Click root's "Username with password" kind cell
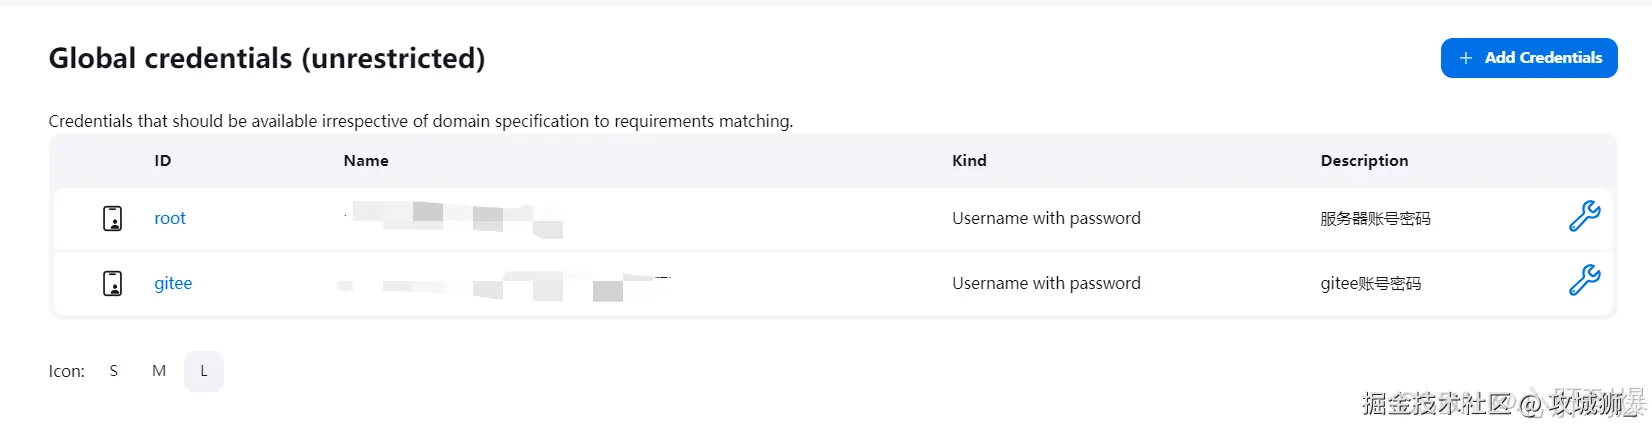This screenshot has width=1652, height=433. (1046, 218)
